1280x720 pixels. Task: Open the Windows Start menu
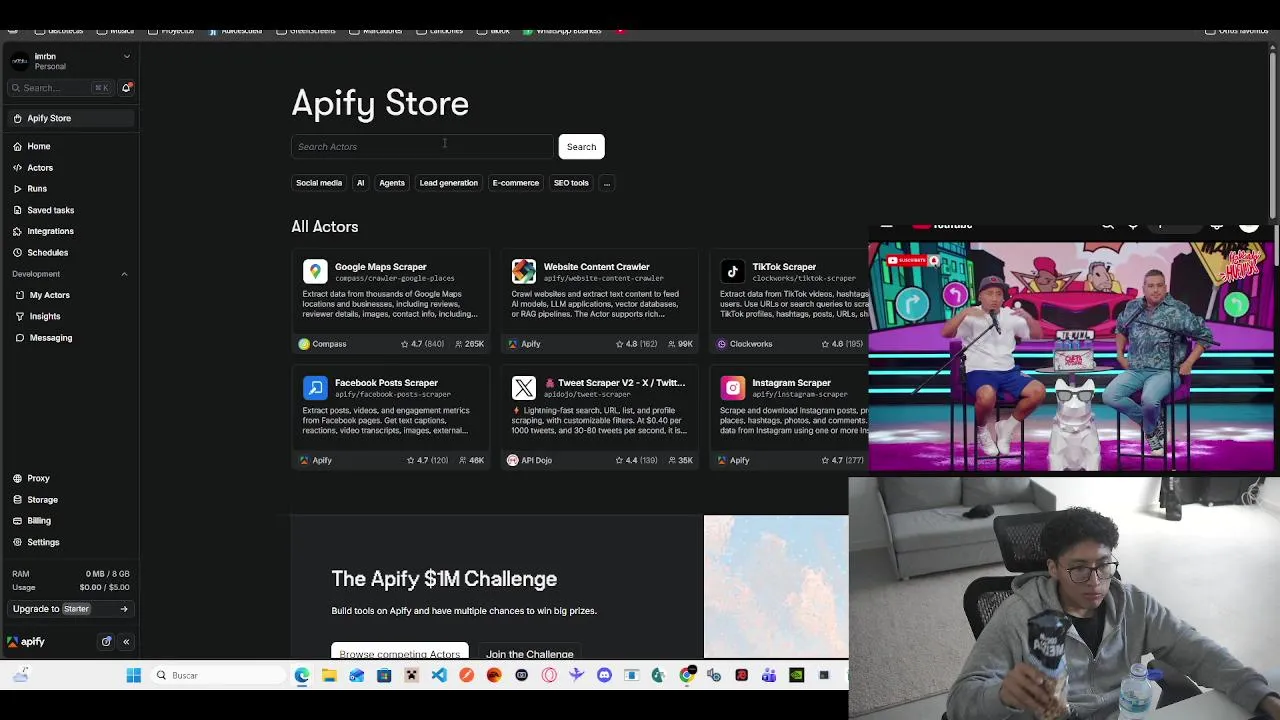(134, 676)
